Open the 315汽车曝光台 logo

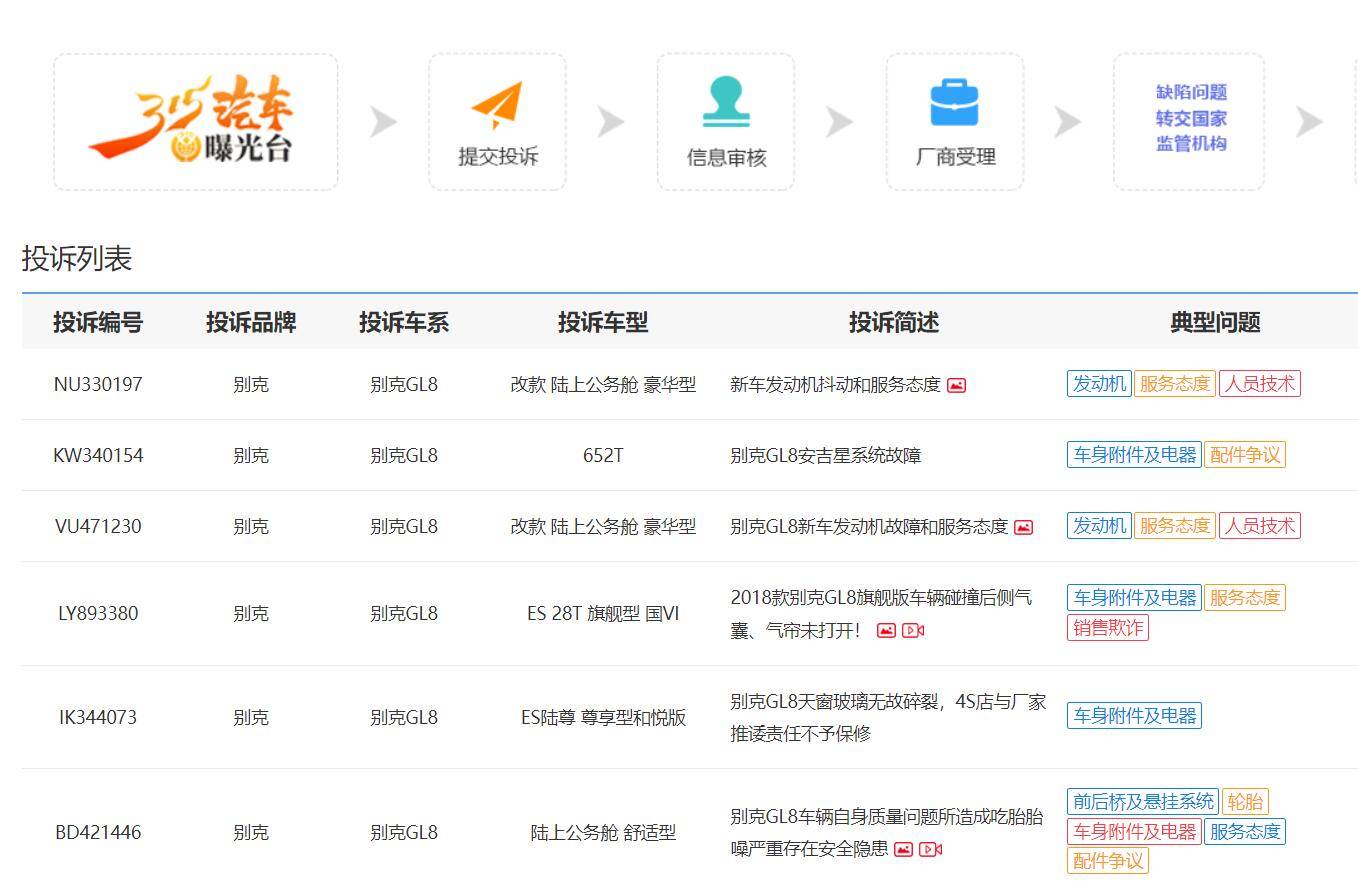(x=196, y=120)
